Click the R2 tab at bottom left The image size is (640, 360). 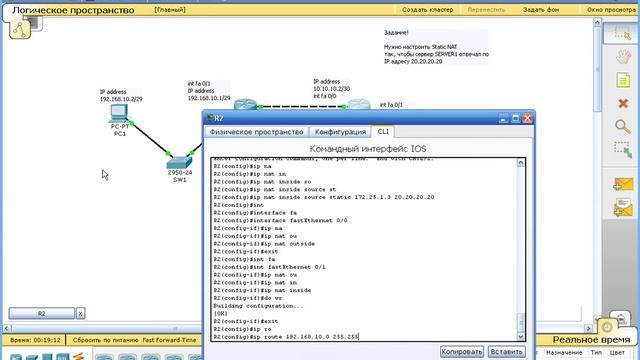click(42, 313)
